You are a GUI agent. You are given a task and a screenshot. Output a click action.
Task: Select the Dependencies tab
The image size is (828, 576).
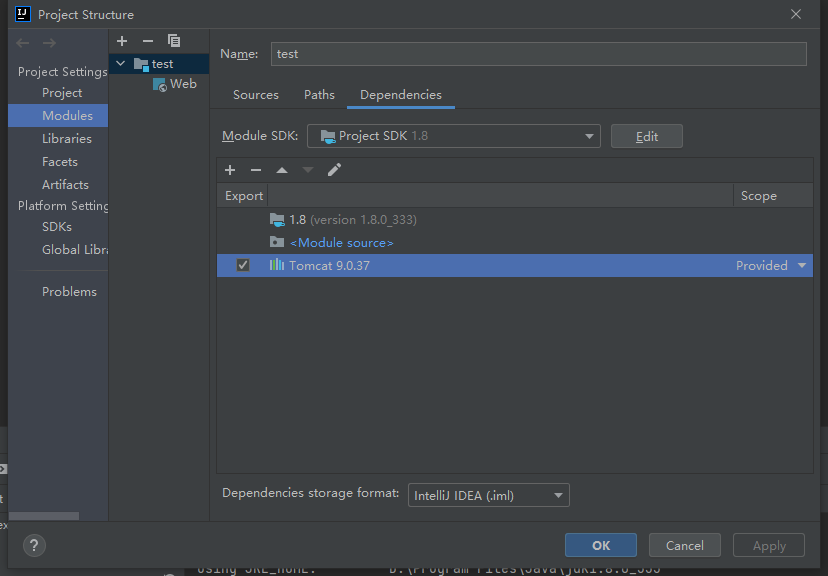401,95
